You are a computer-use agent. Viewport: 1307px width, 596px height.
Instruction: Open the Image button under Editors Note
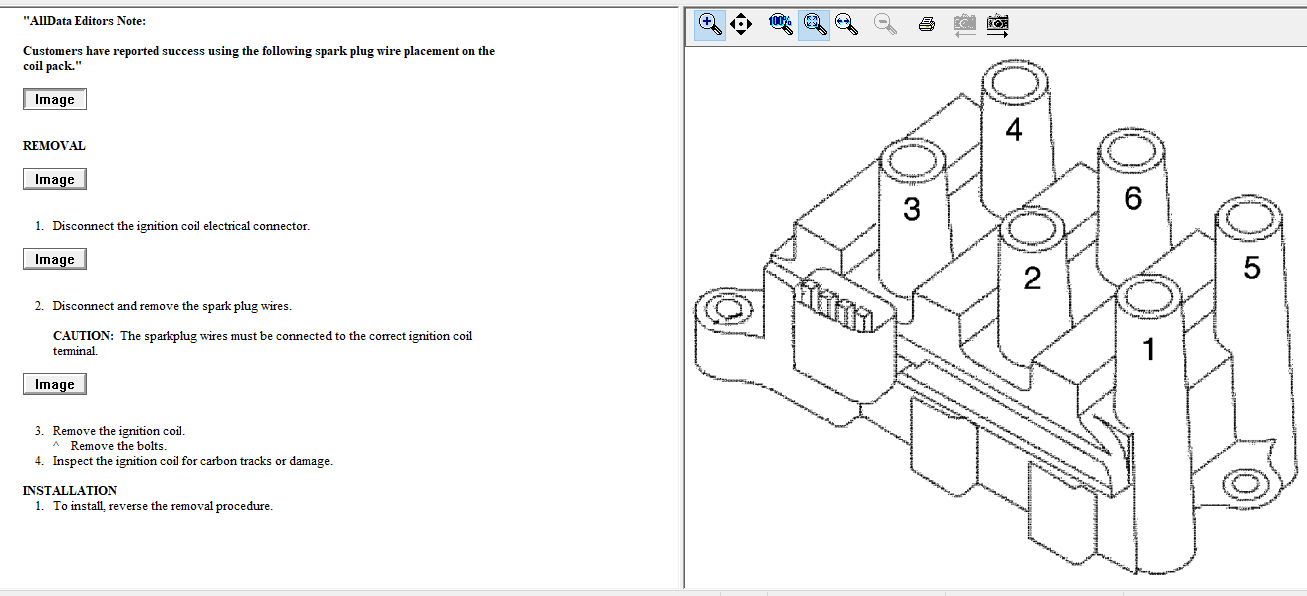(55, 99)
